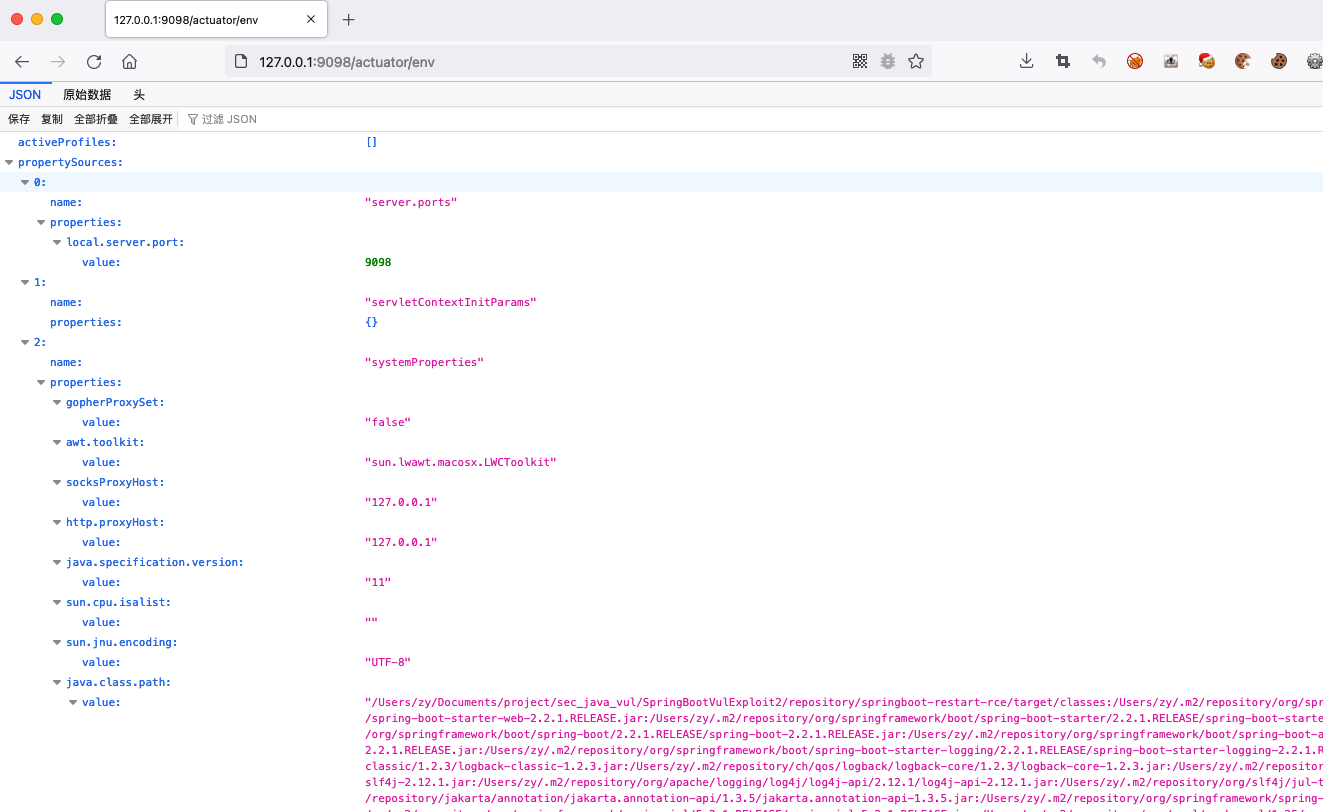Bookmark this page with the star
Viewport: 1323px width, 812px height.
(916, 61)
